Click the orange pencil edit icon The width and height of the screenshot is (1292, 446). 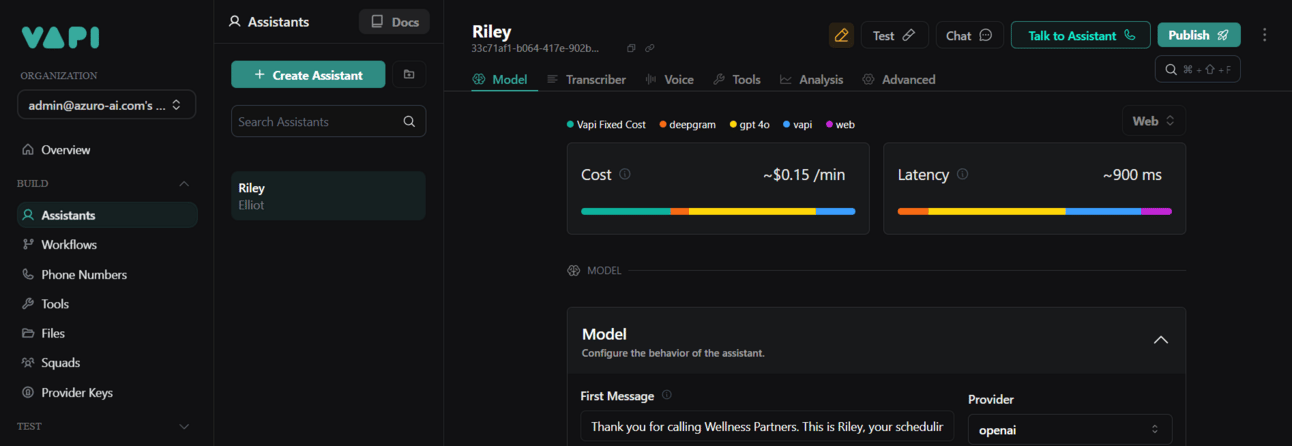[x=841, y=35]
